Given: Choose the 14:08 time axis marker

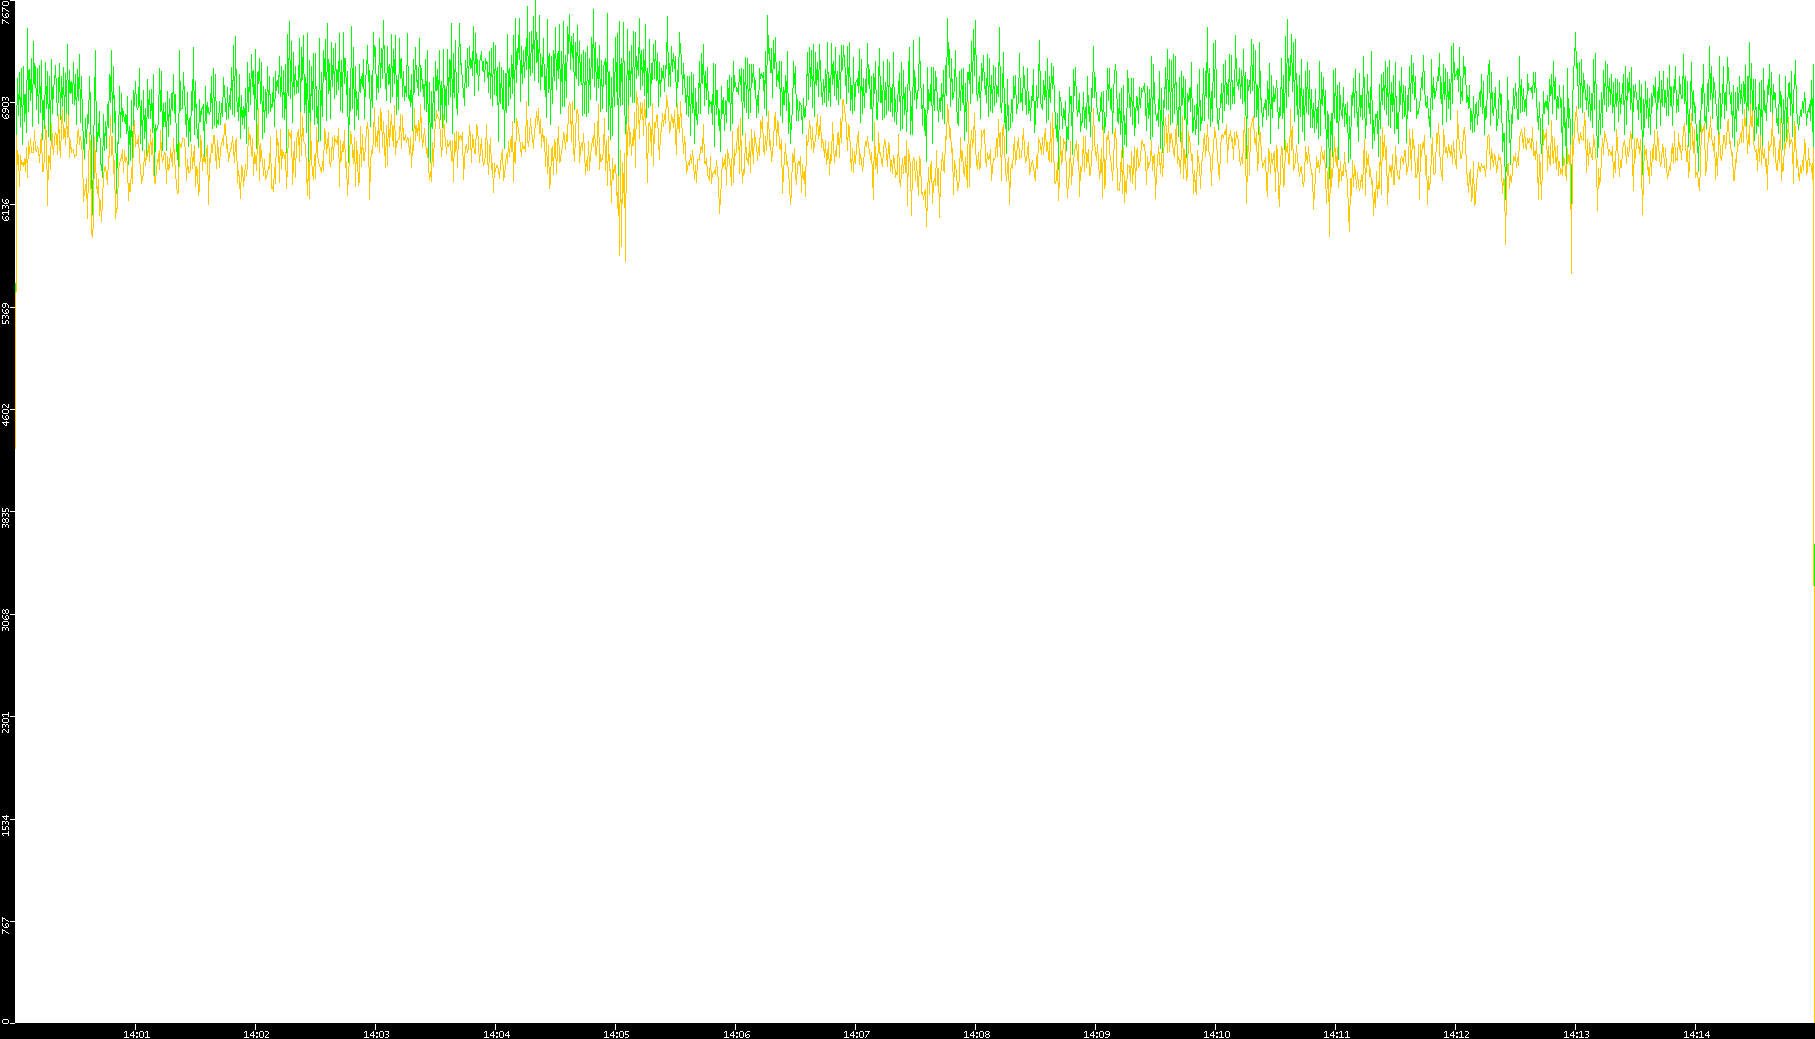Looking at the screenshot, I should tap(976, 1034).
